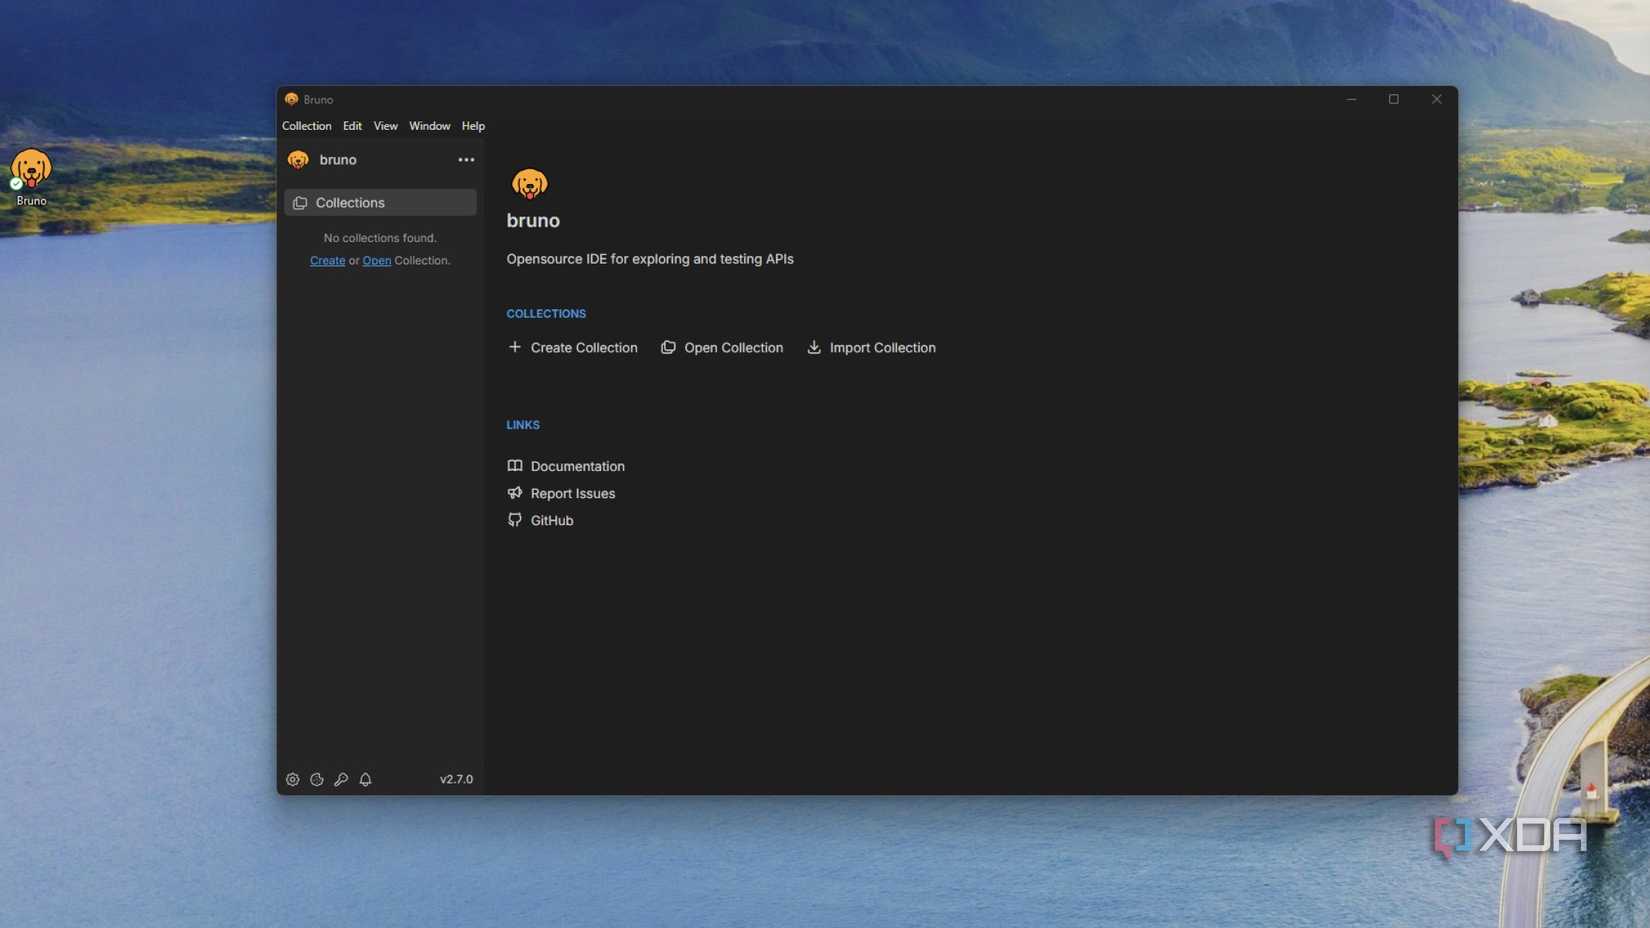Open the GitHub repository link
1650x928 pixels.
click(551, 520)
